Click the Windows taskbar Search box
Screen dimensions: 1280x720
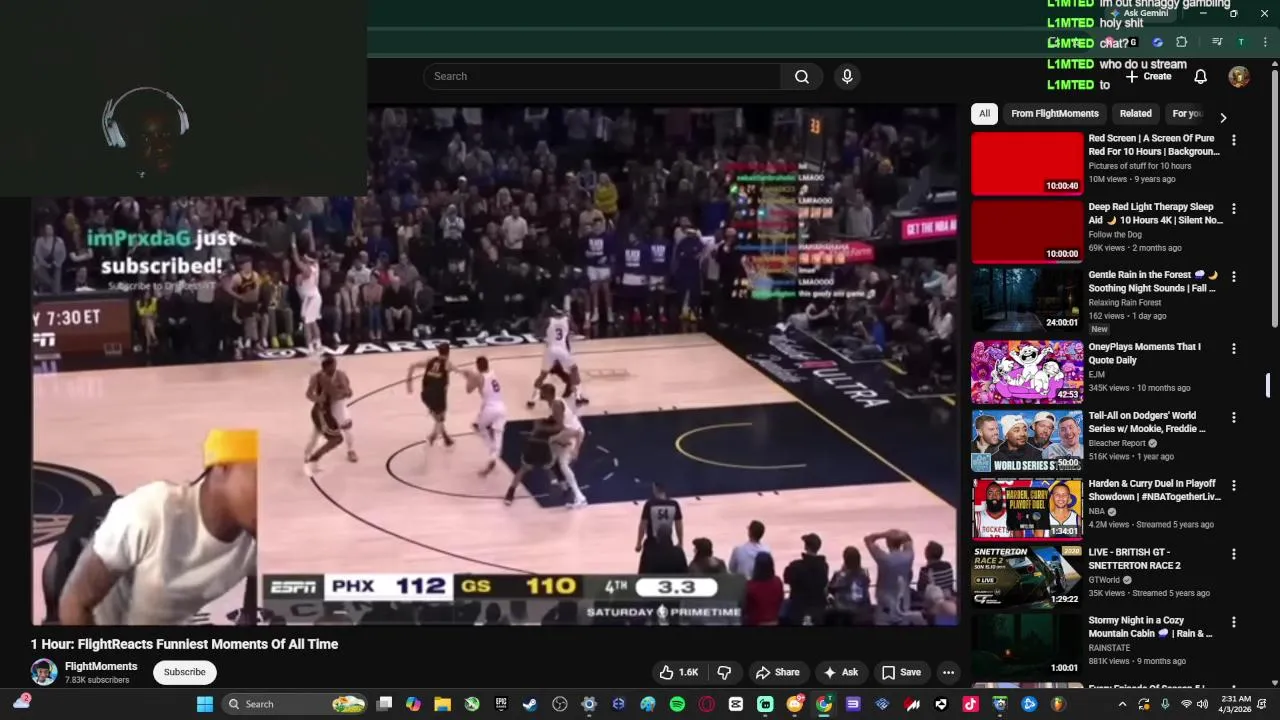pyautogui.click(x=295, y=704)
